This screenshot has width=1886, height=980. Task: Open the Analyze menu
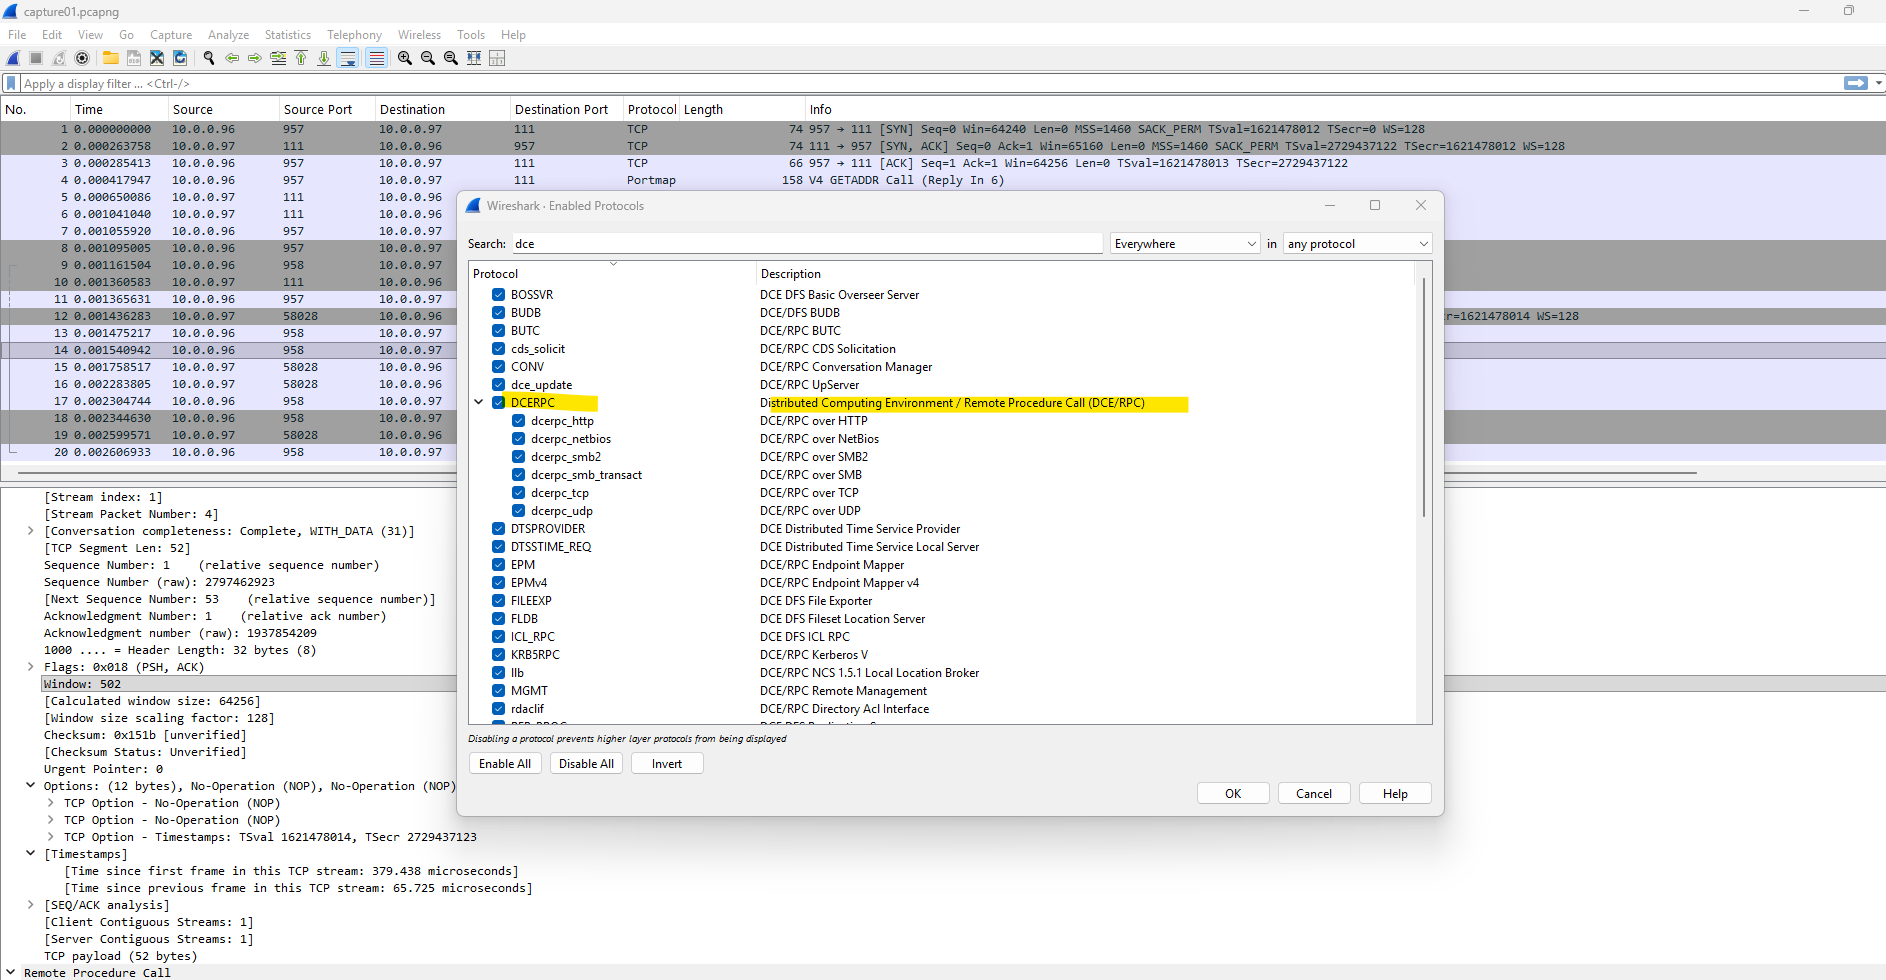(x=228, y=35)
